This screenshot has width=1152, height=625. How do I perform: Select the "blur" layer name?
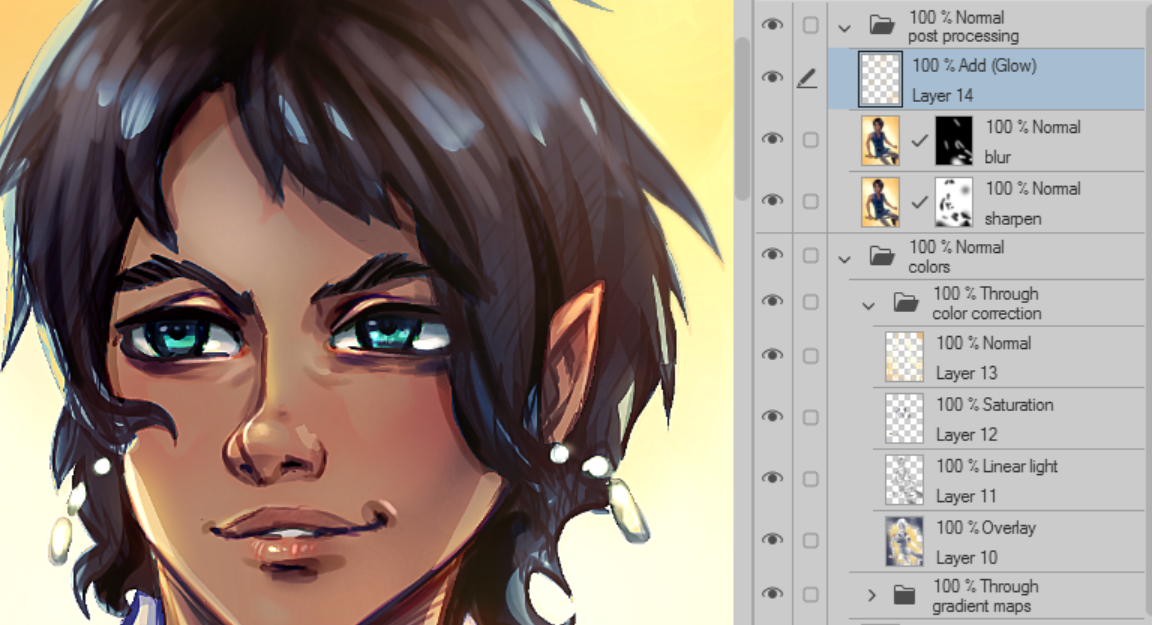pyautogui.click(x=998, y=157)
